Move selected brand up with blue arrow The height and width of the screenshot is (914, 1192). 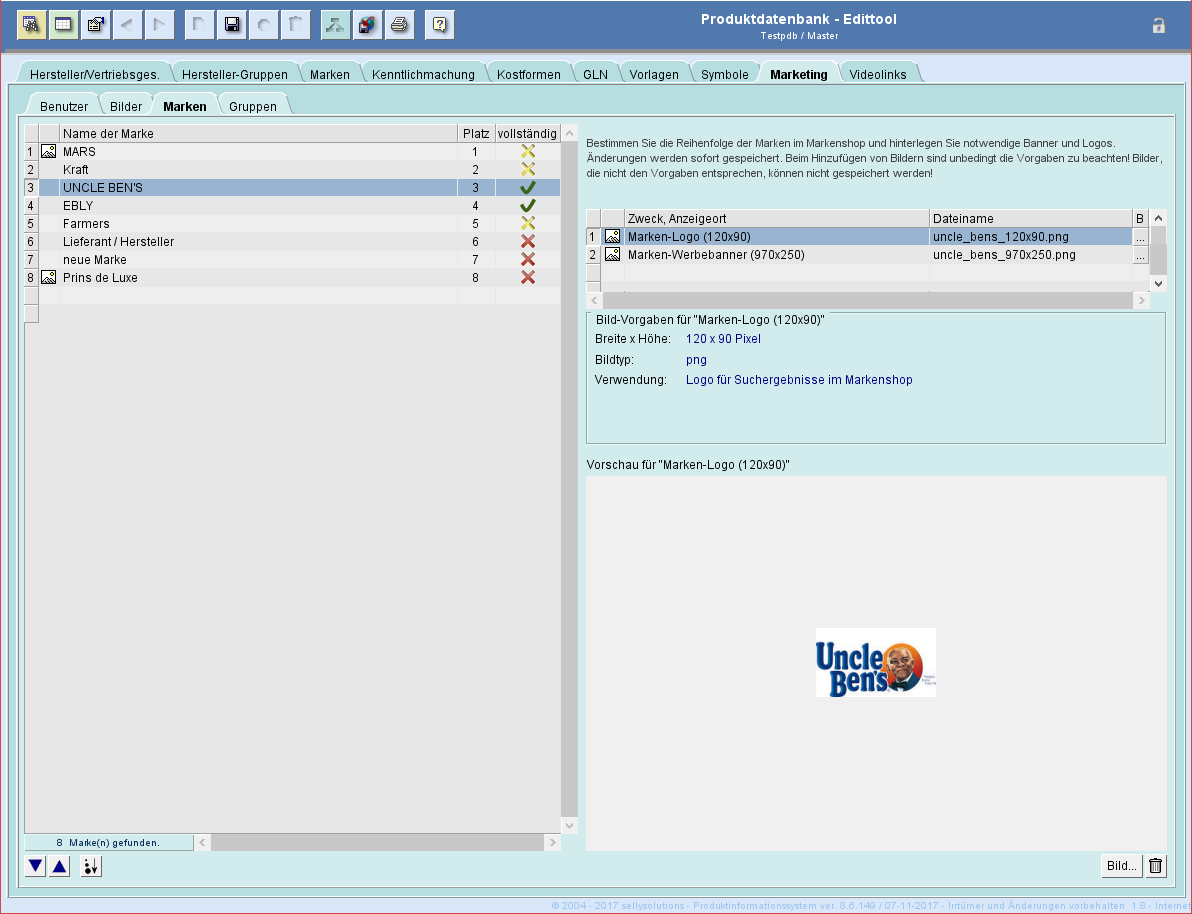(x=60, y=865)
